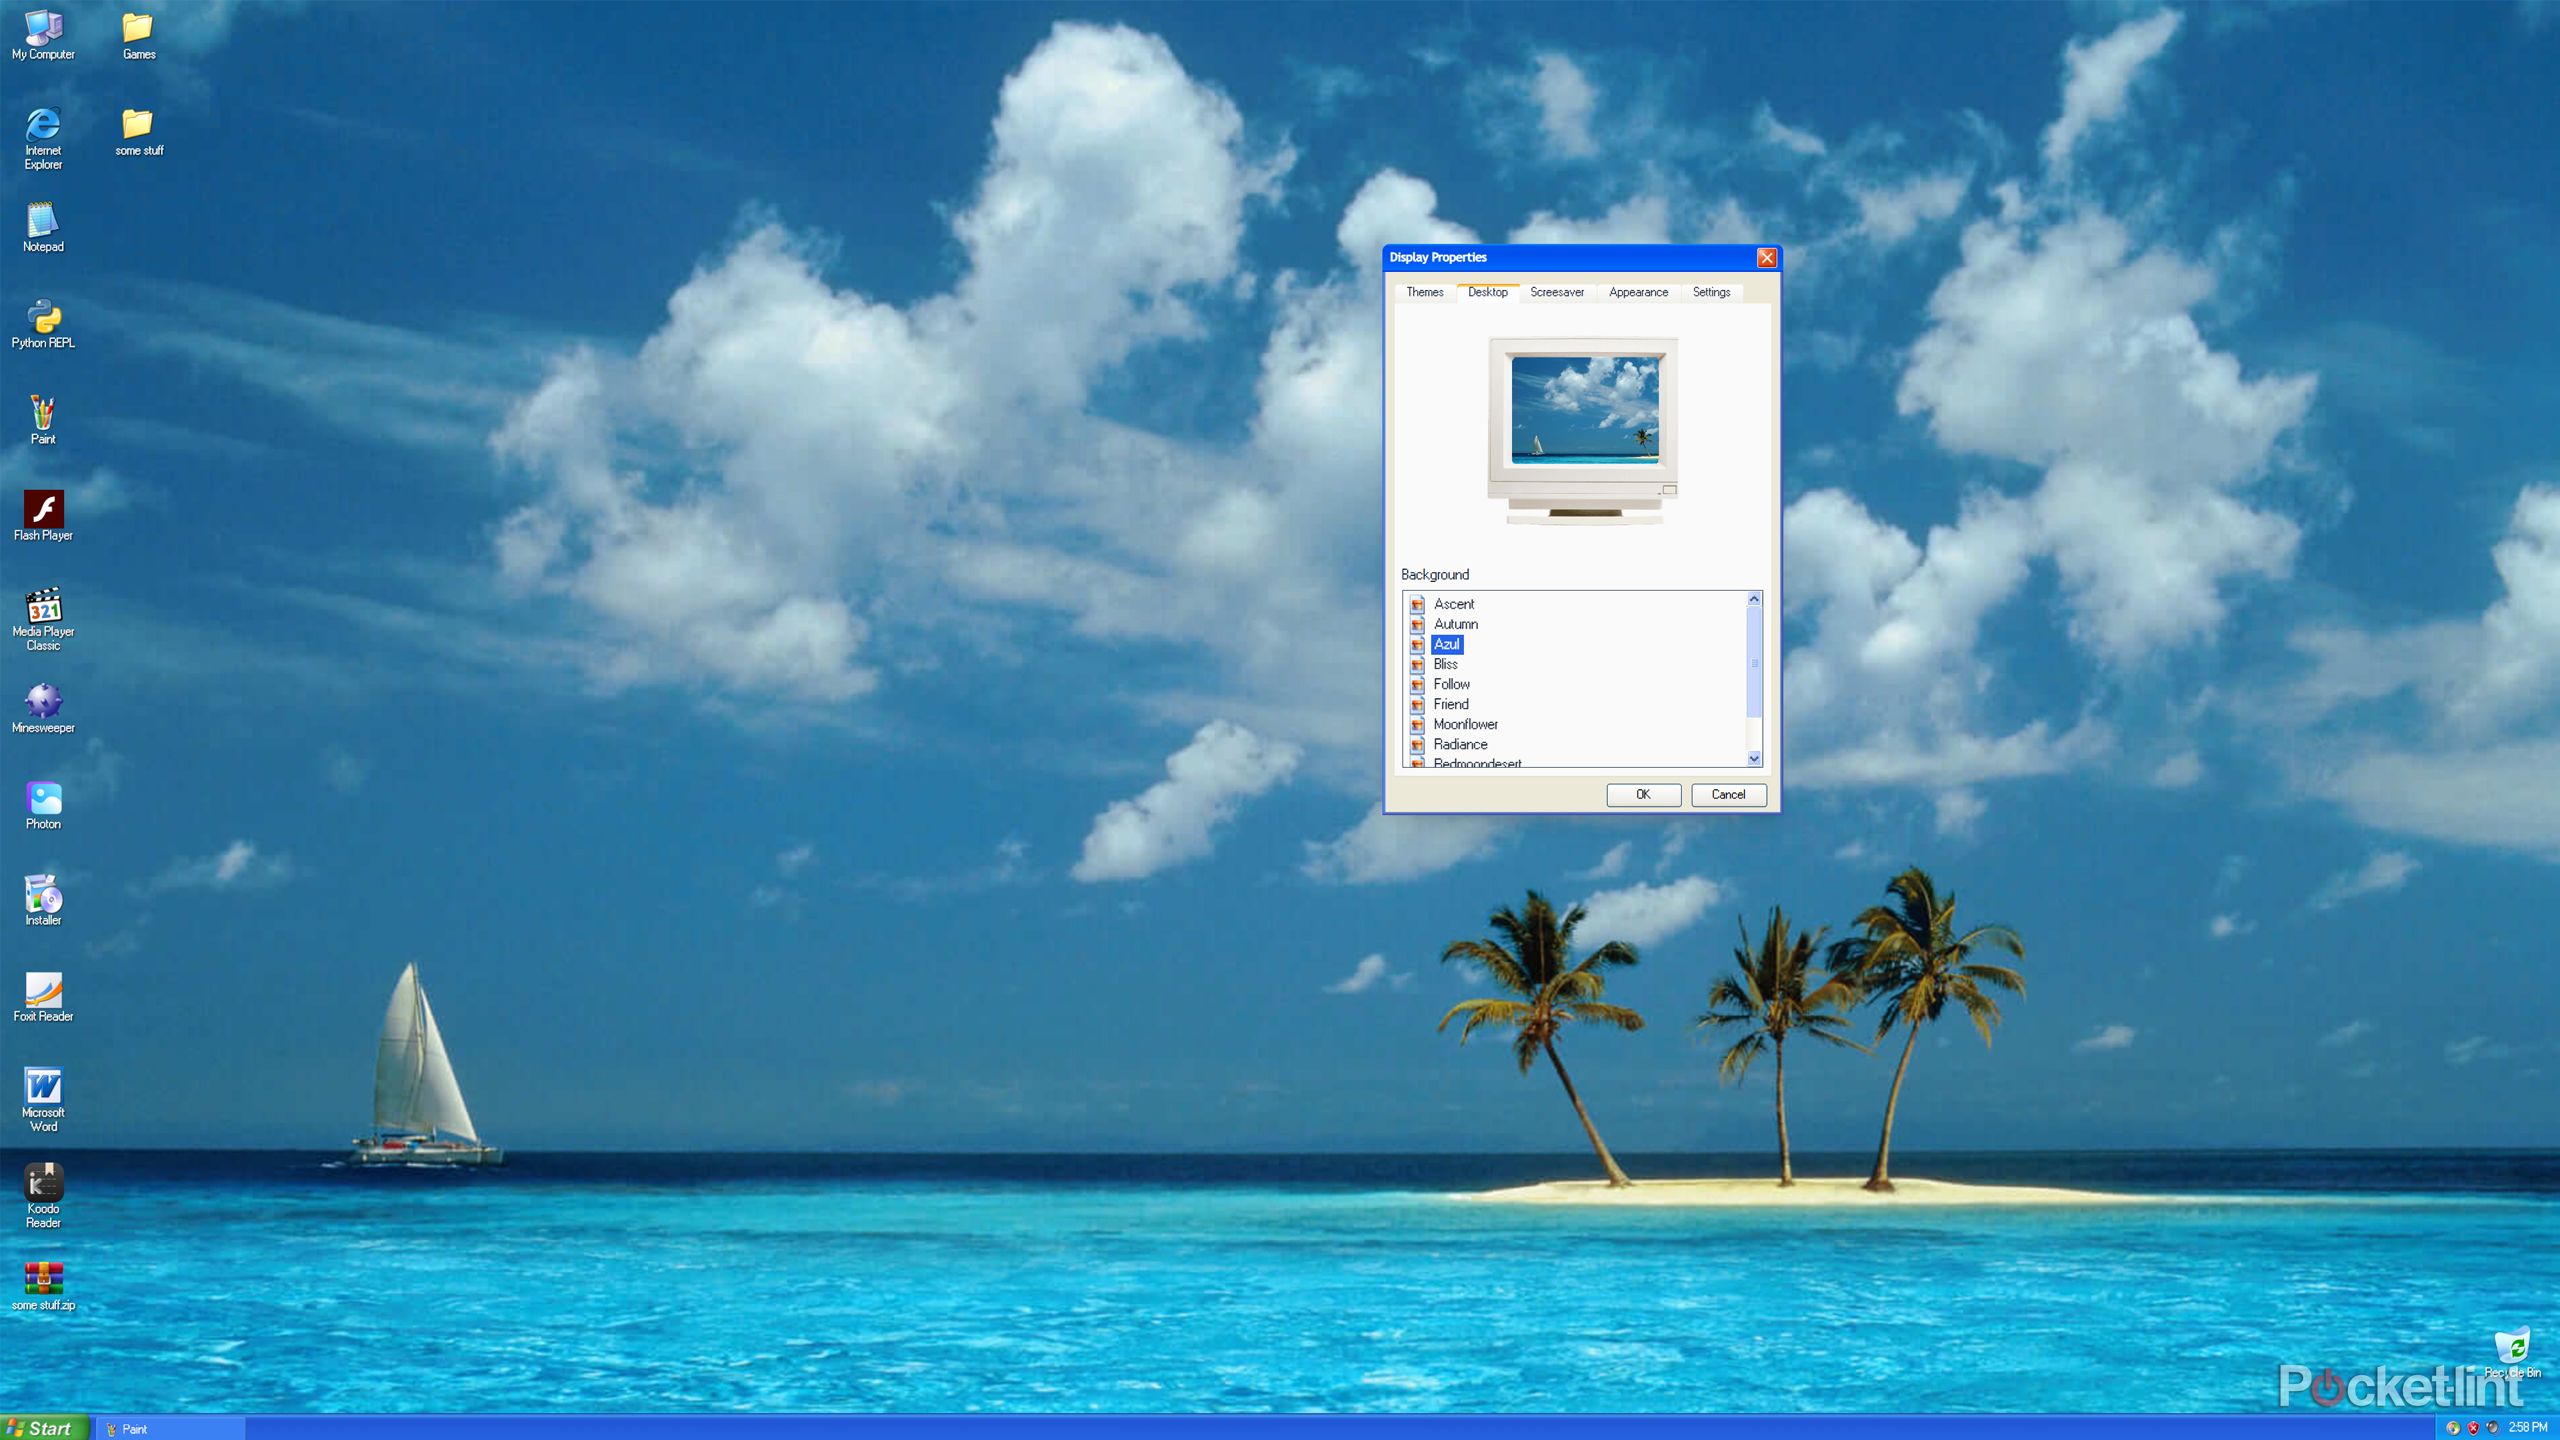The height and width of the screenshot is (1440, 2560).
Task: Pick the Bliss background
Action: point(1445,664)
